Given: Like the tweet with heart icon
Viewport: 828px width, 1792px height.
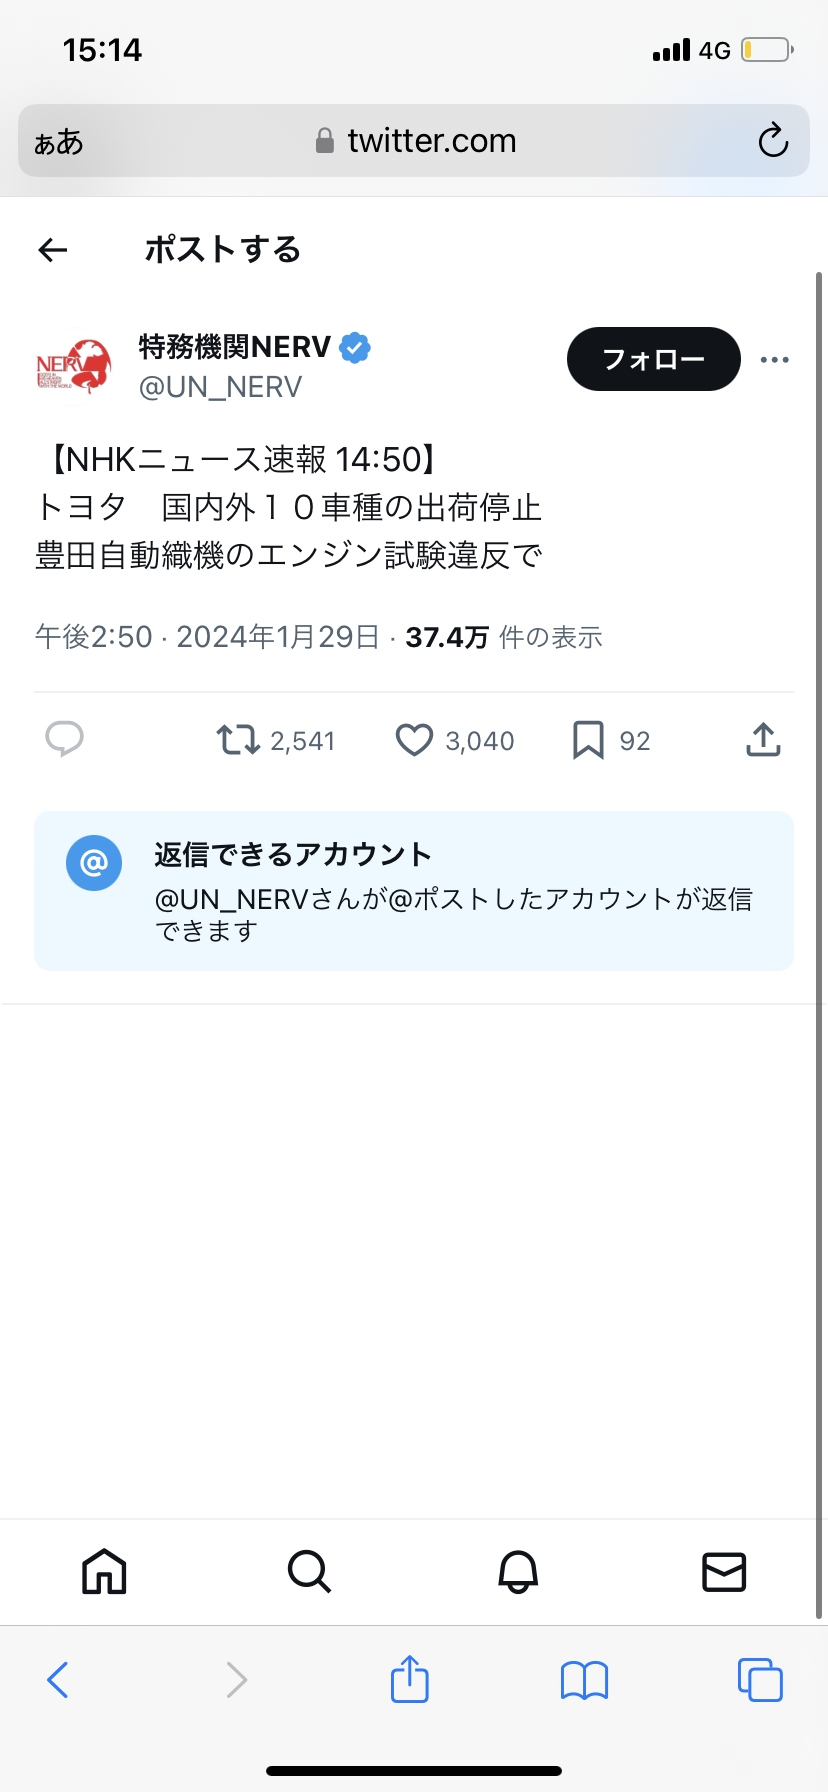Looking at the screenshot, I should pyautogui.click(x=414, y=740).
